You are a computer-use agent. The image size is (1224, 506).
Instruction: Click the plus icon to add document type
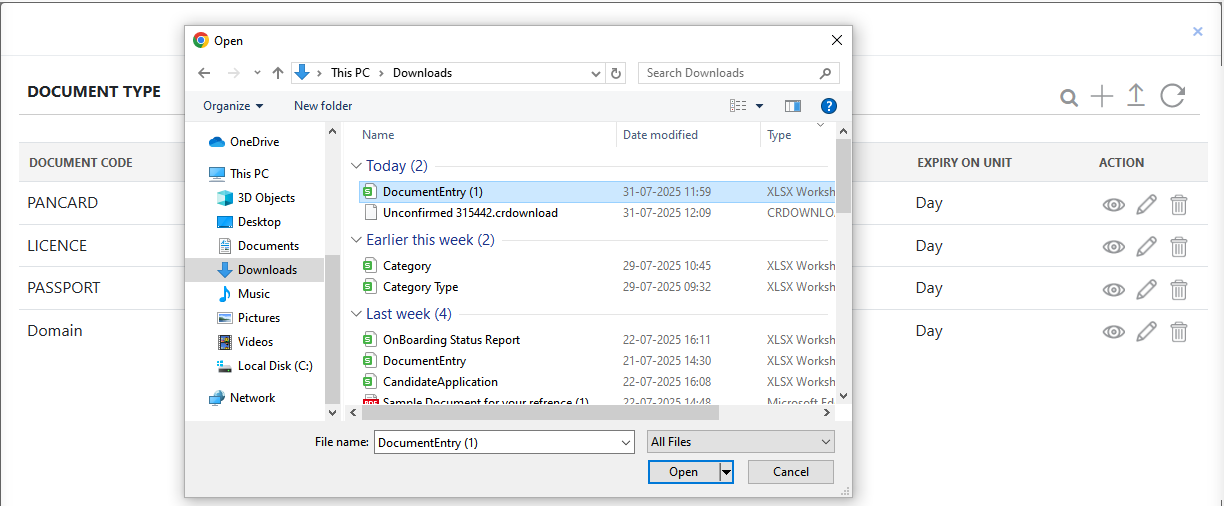click(x=1102, y=96)
